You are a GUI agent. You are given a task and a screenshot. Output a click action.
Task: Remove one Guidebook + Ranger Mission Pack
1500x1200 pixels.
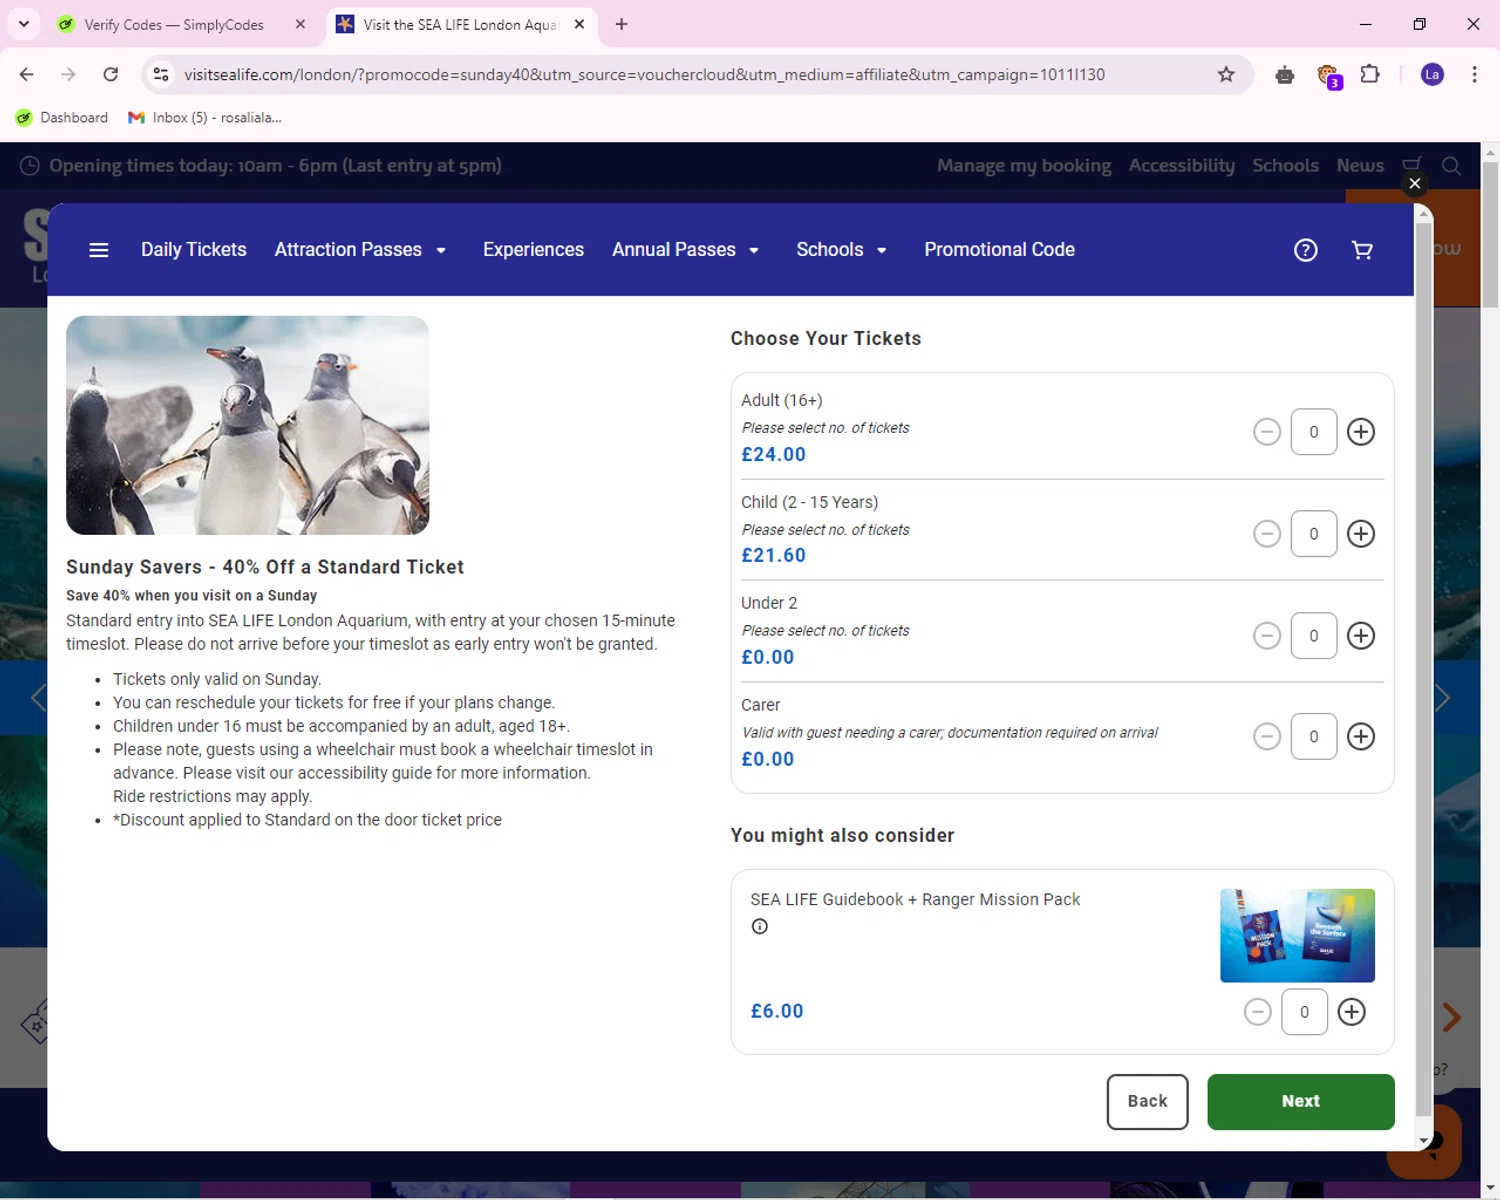click(1258, 1012)
